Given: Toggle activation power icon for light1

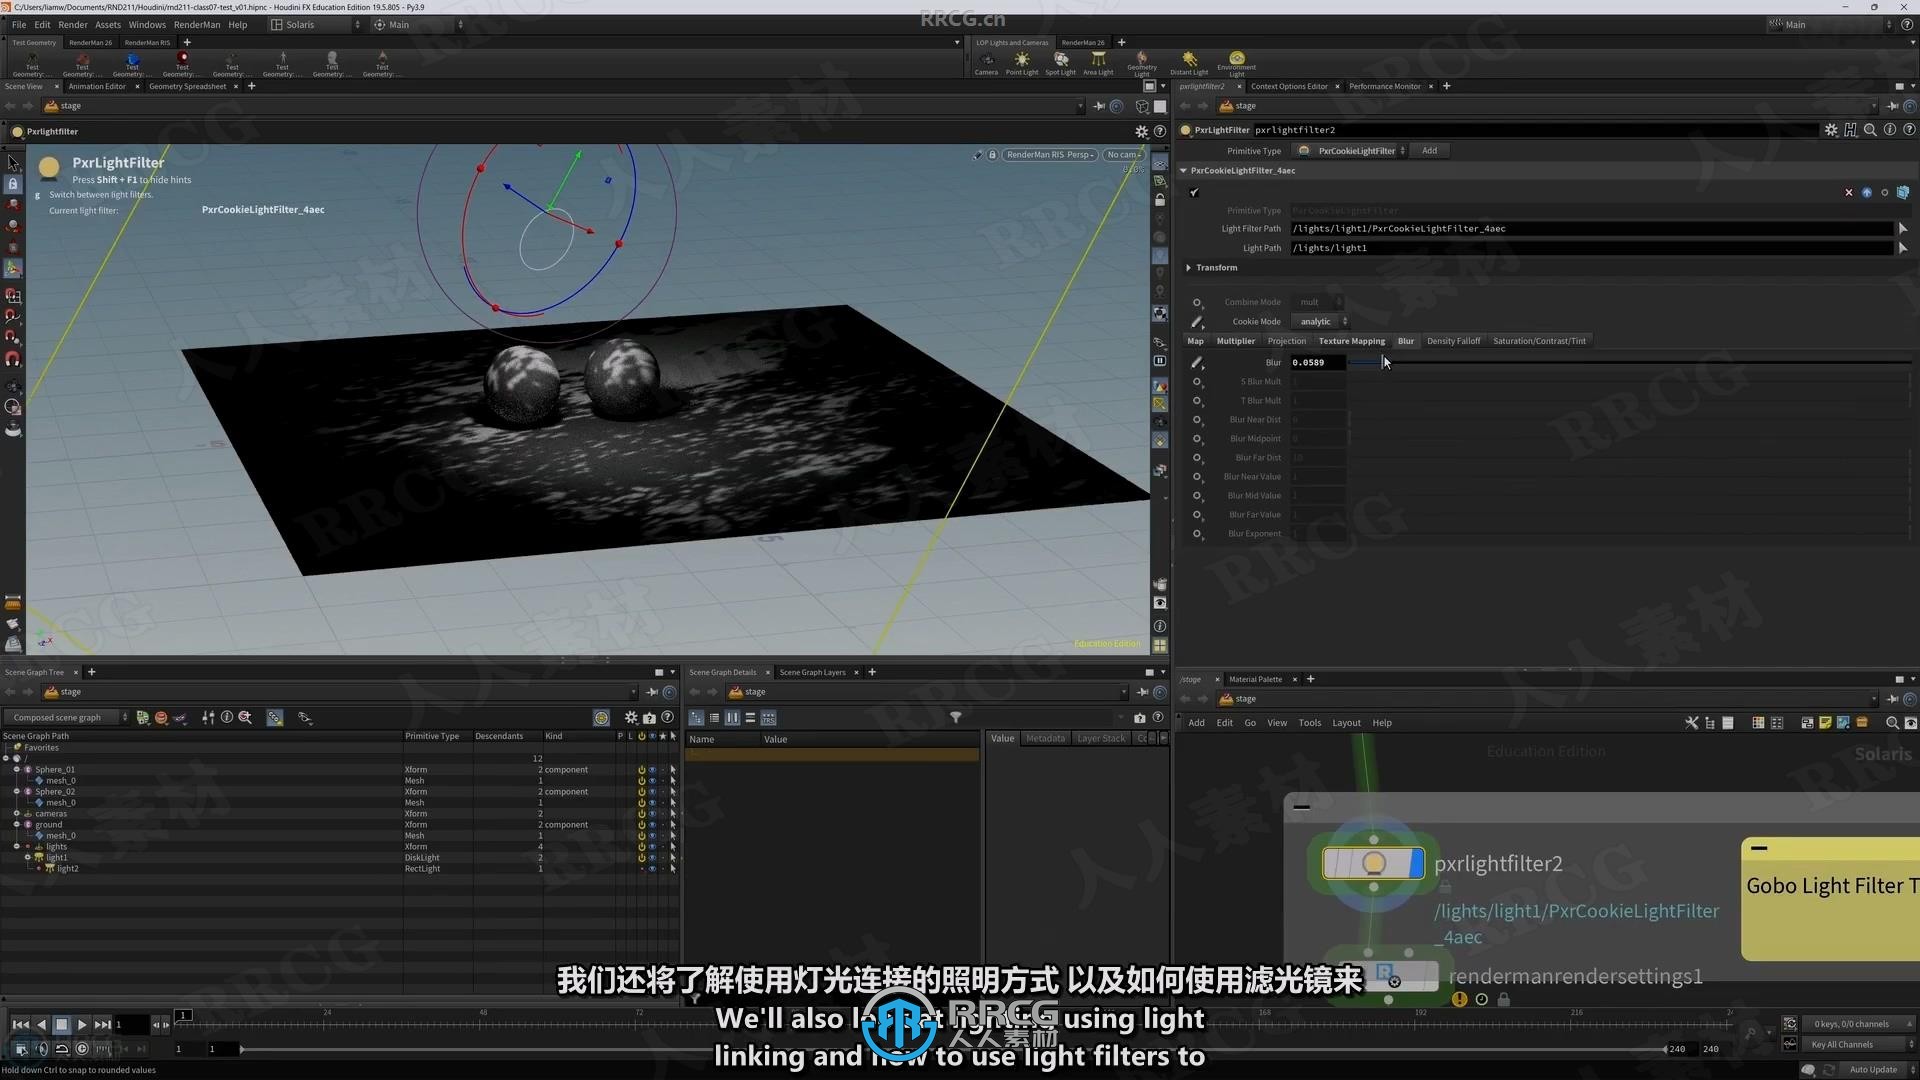Looking at the screenshot, I should pos(641,858).
